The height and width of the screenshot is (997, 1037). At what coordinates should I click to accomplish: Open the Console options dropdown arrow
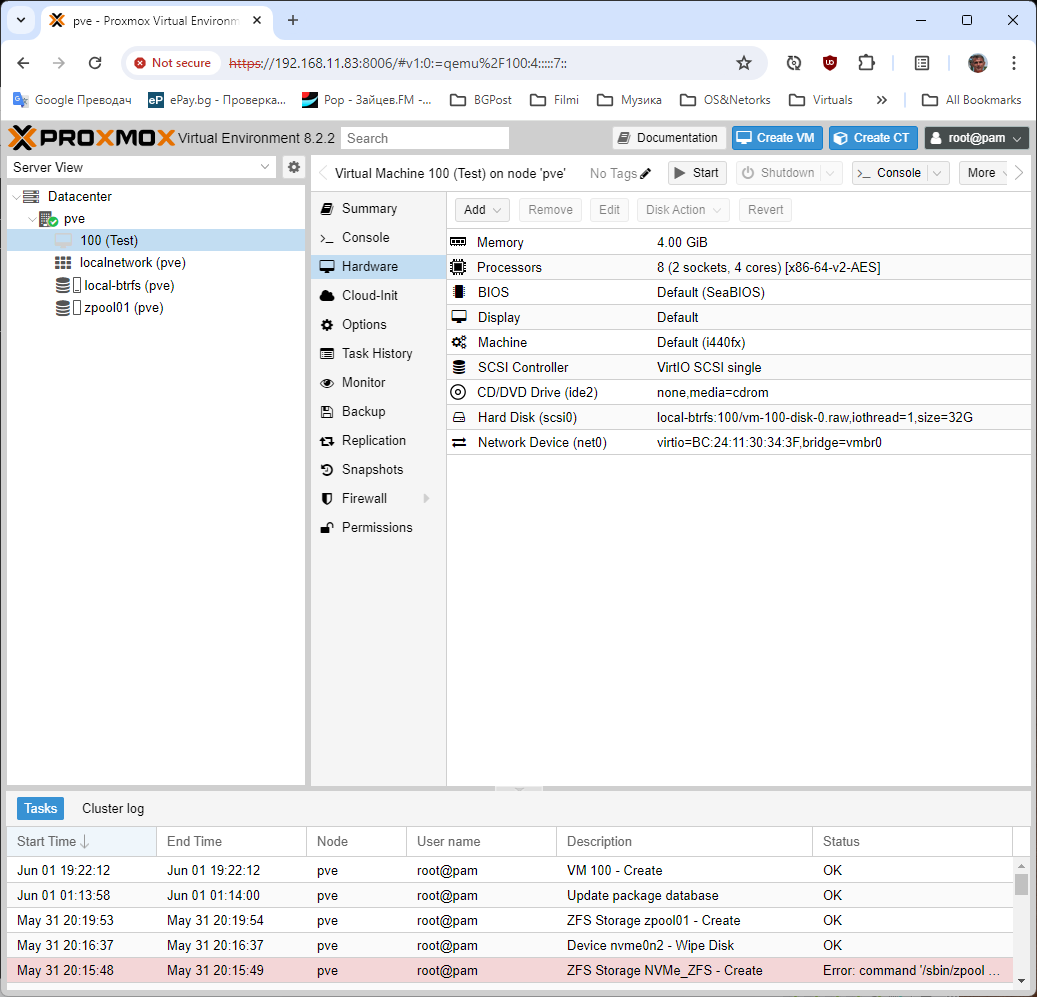click(x=937, y=173)
